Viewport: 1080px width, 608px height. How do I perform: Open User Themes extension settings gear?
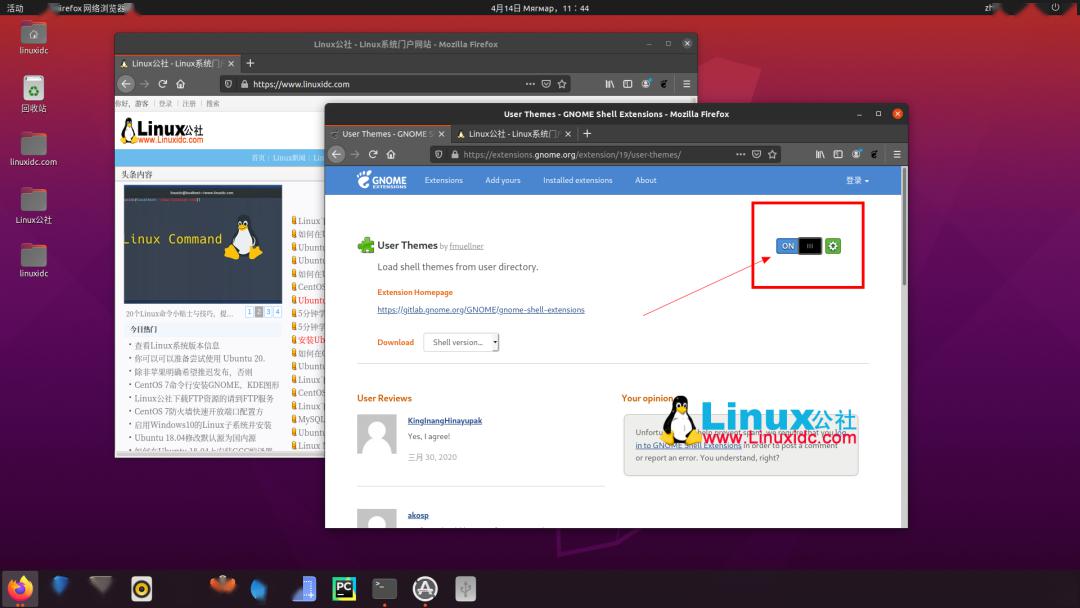click(833, 246)
